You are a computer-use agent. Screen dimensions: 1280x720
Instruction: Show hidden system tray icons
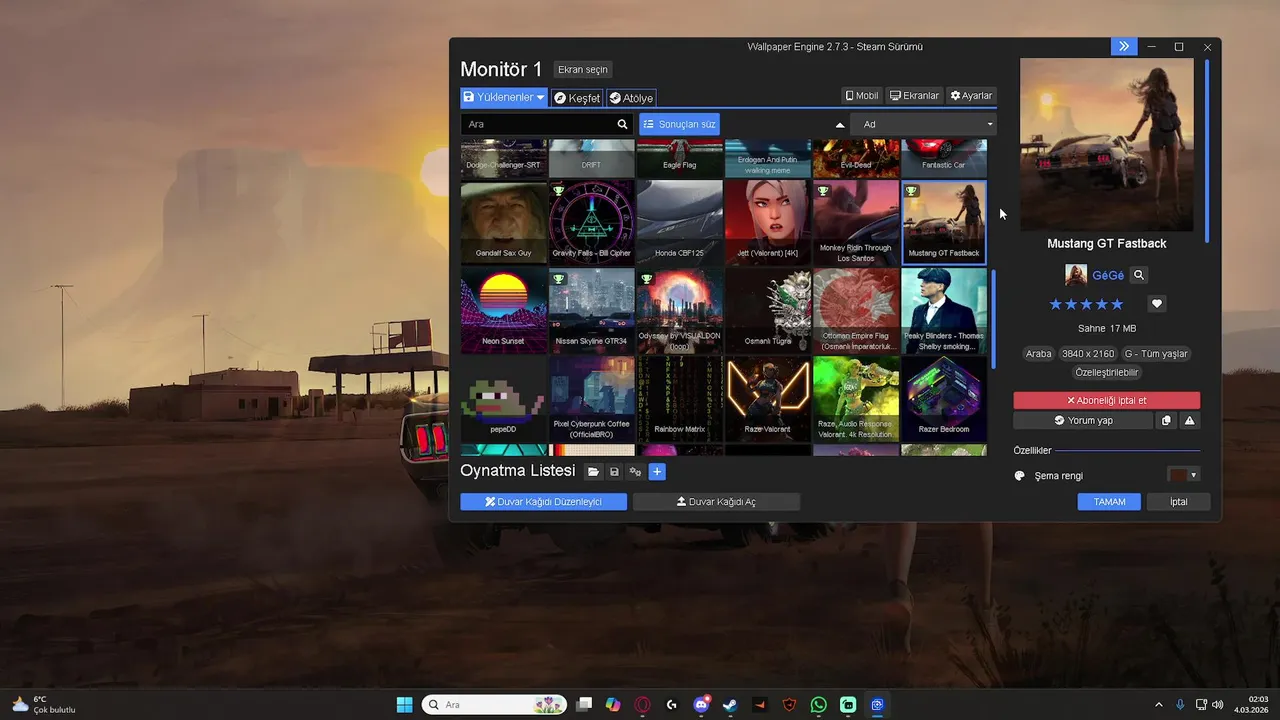tap(1159, 705)
